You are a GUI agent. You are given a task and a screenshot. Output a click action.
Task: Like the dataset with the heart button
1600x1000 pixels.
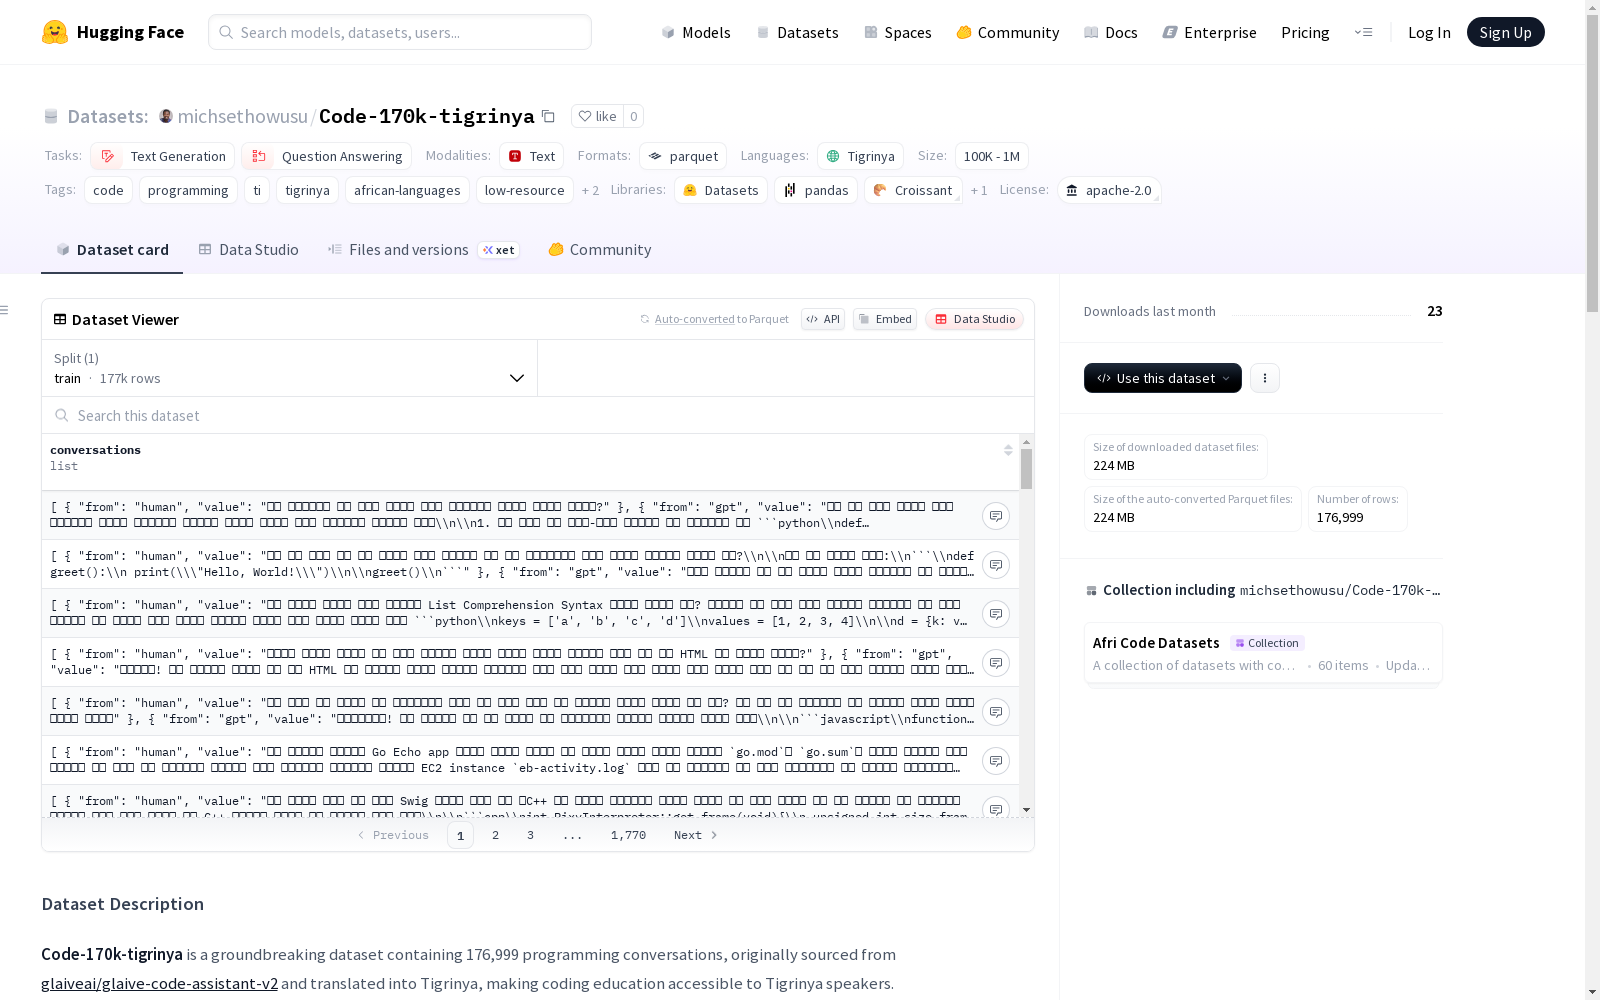point(597,116)
